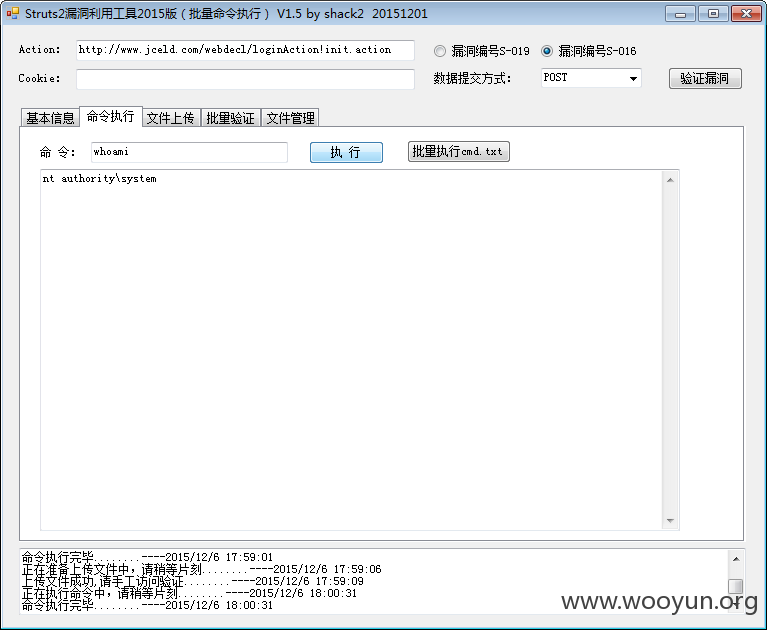Click the 命令 input containing whoami
The image size is (767, 630).
189,152
